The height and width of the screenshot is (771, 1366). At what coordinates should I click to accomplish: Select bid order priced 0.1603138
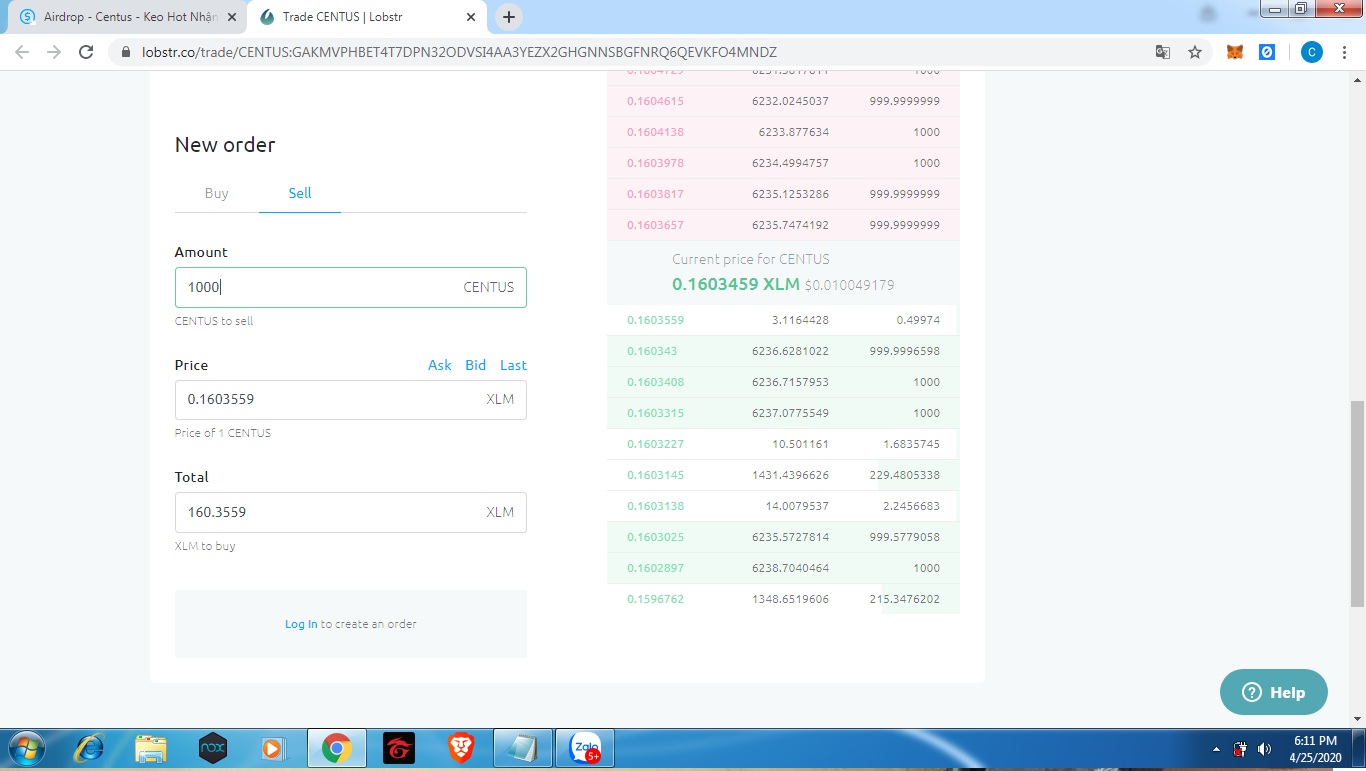[783, 506]
